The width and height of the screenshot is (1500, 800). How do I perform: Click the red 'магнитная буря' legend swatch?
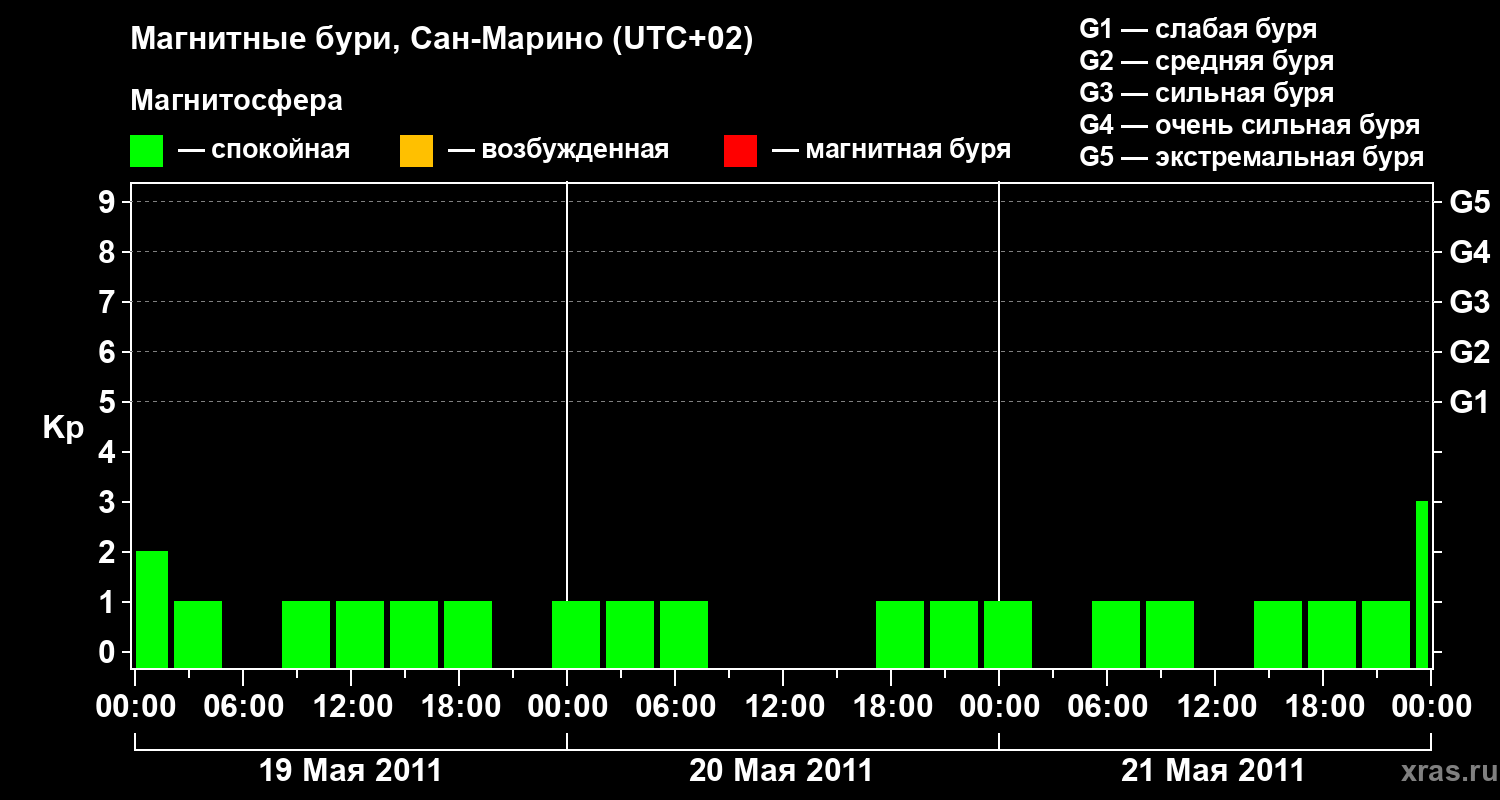740,151
